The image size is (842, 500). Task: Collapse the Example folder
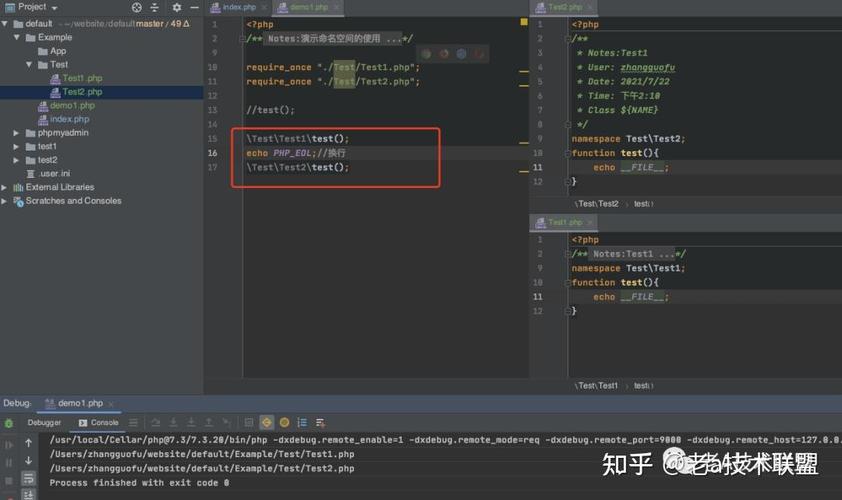coord(17,37)
